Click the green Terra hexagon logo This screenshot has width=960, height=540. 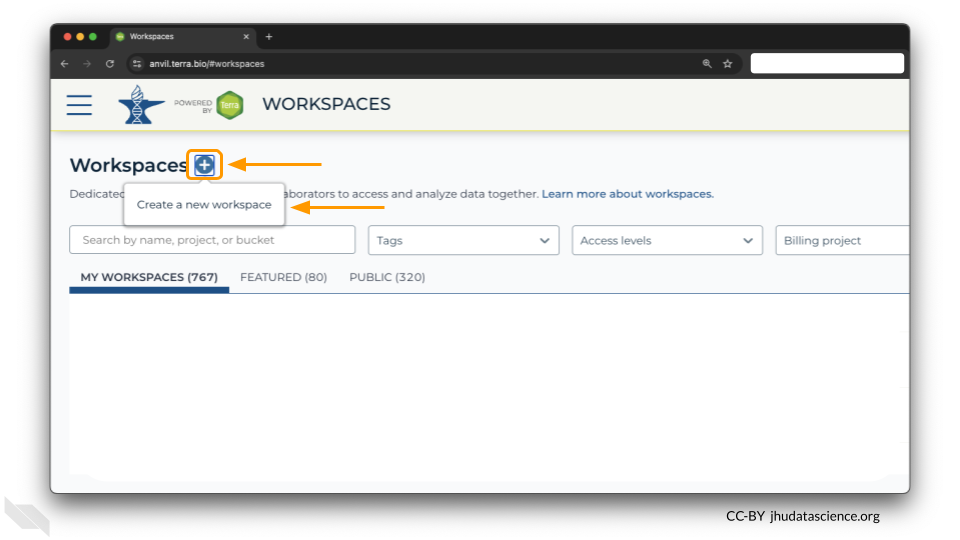tap(230, 105)
